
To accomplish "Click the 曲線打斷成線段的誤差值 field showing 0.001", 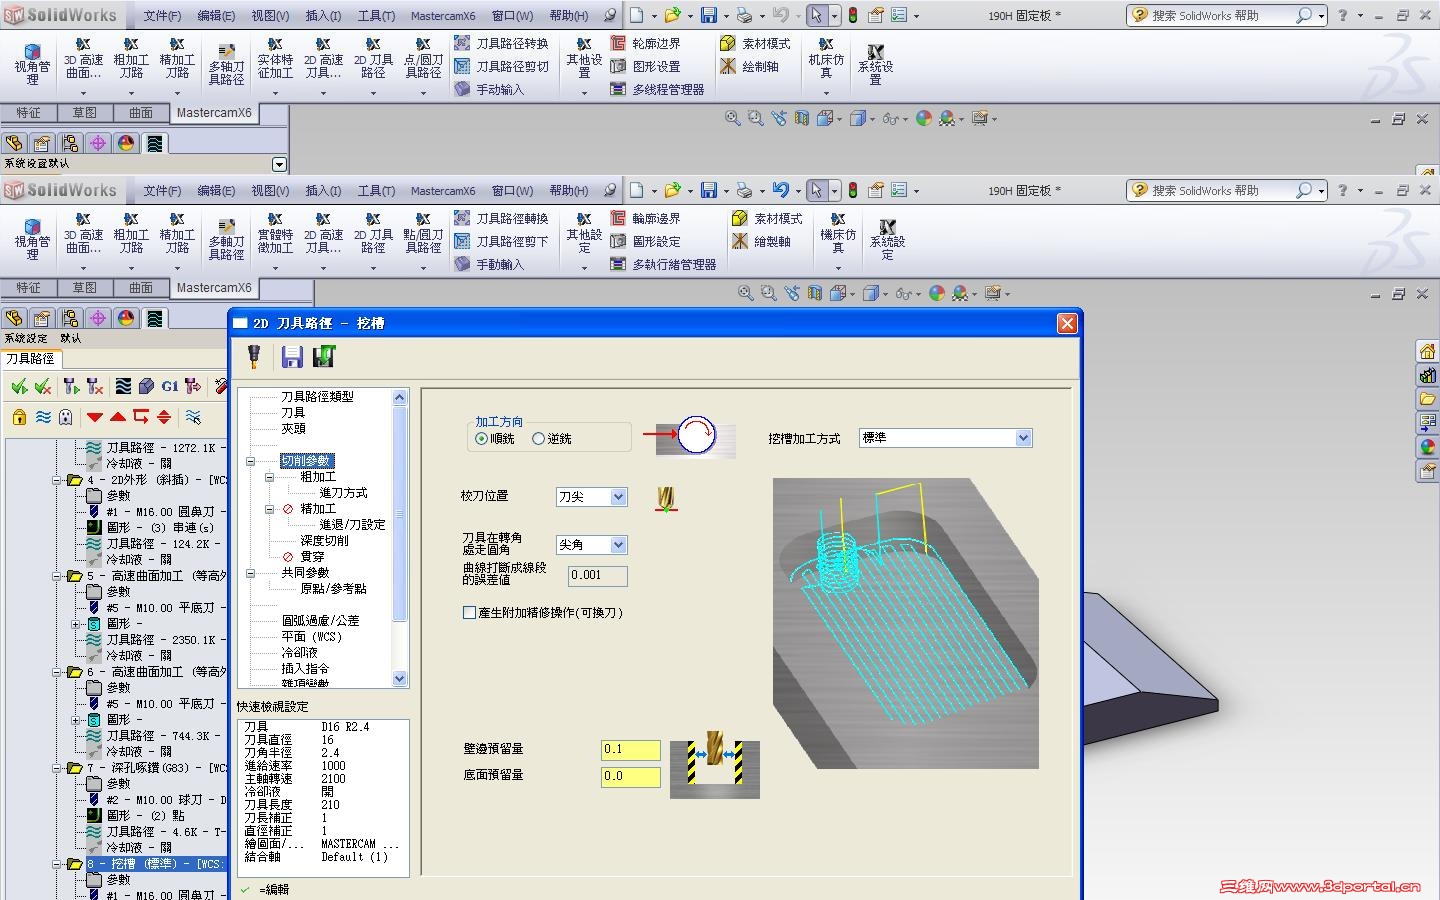I will [597, 576].
